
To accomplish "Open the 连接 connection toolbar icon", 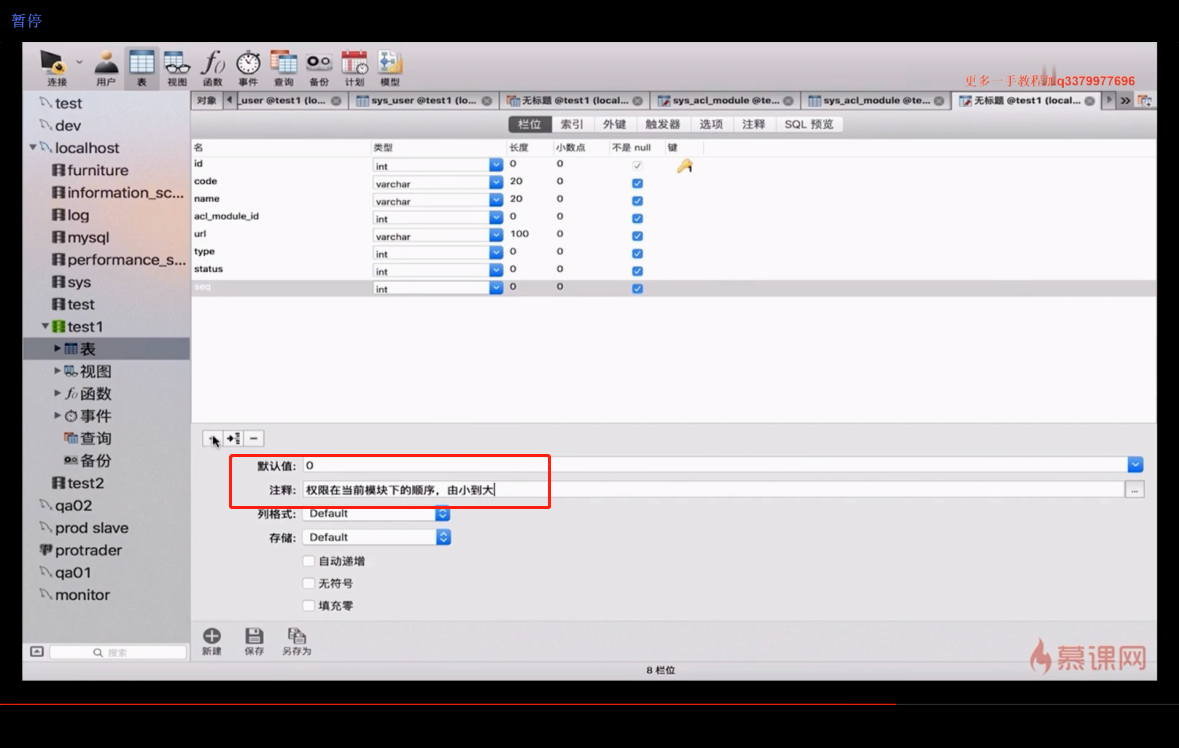I will click(56, 68).
